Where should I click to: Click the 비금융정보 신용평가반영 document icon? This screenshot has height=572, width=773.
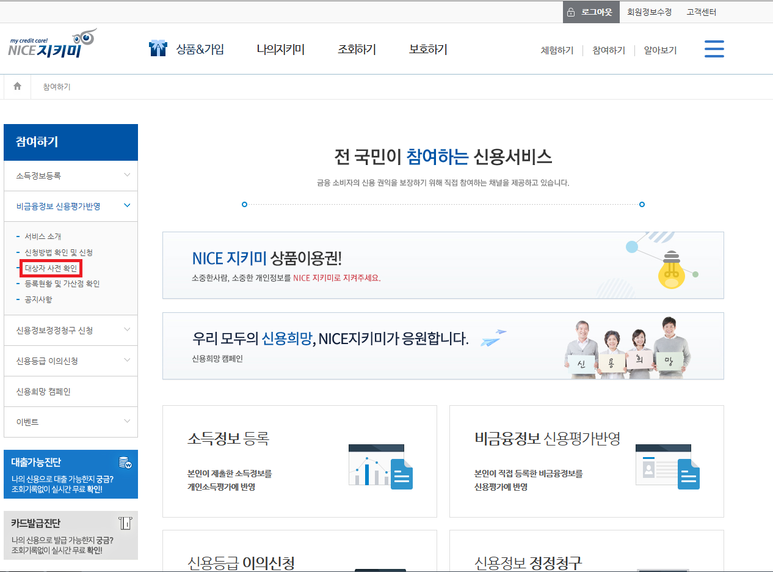tap(668, 466)
